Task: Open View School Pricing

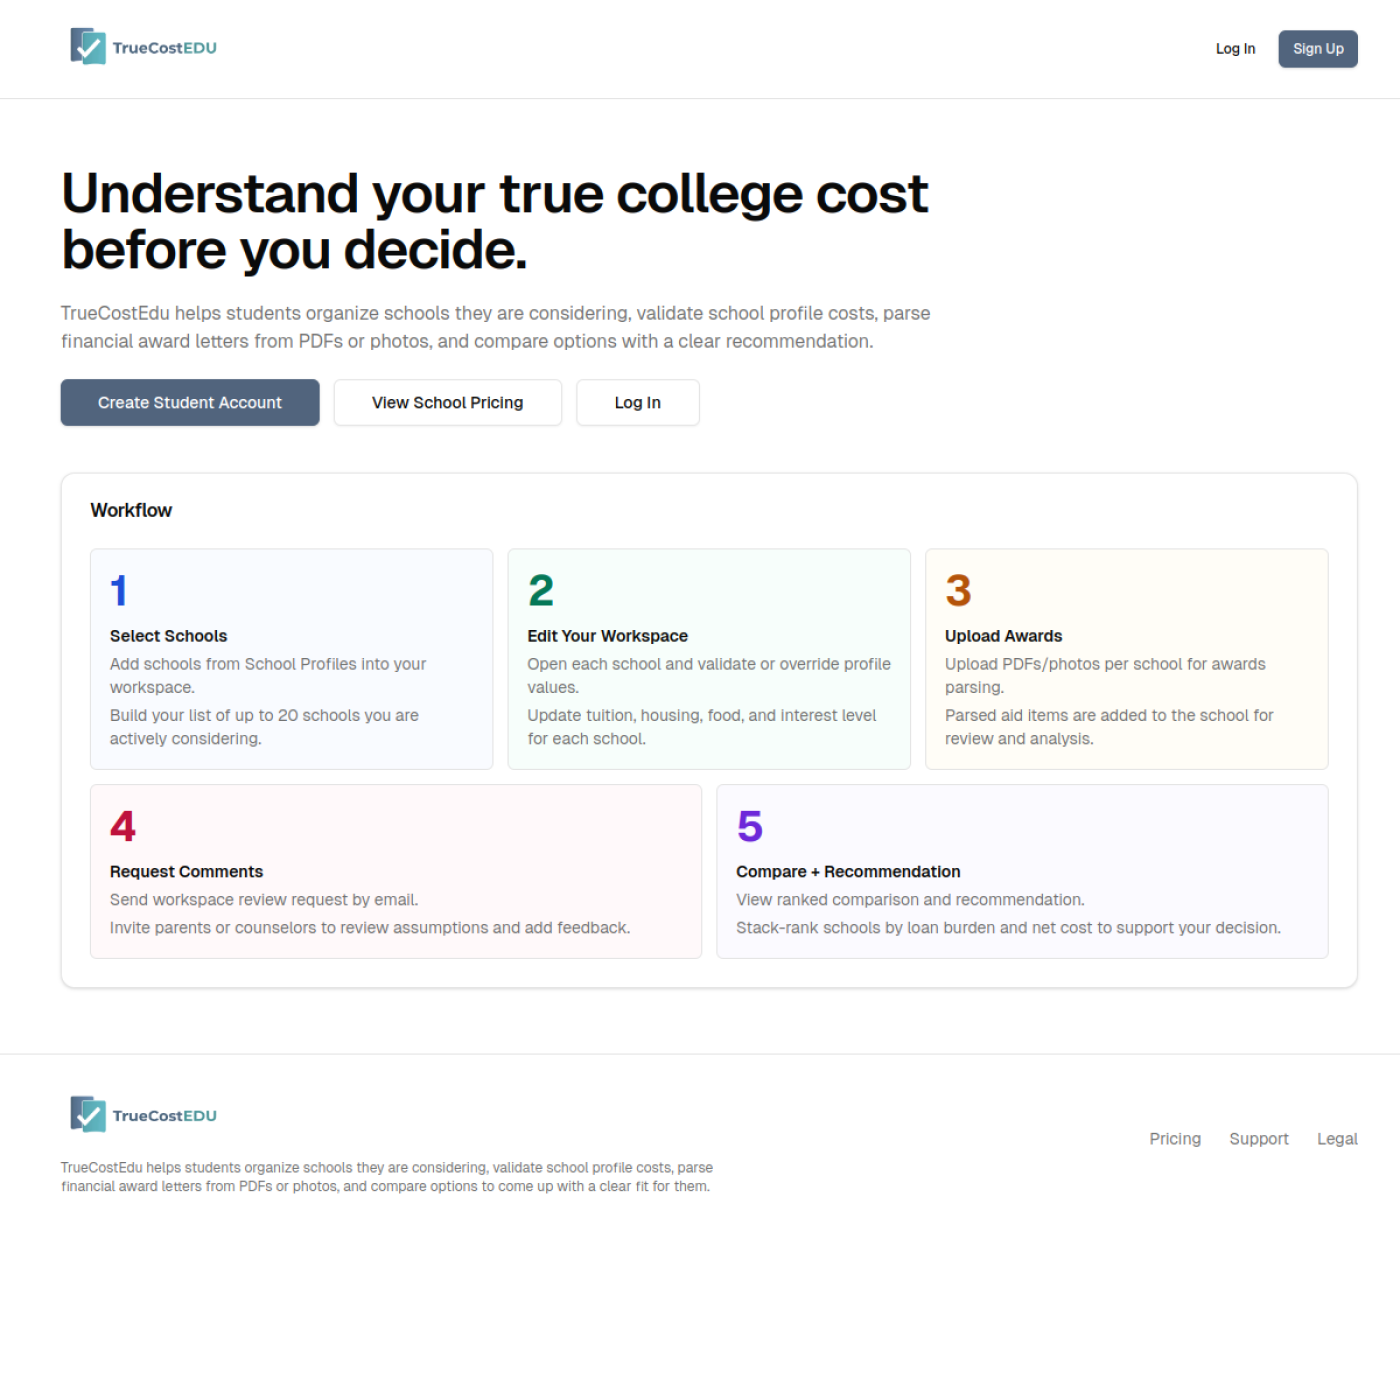Action: [x=447, y=402]
